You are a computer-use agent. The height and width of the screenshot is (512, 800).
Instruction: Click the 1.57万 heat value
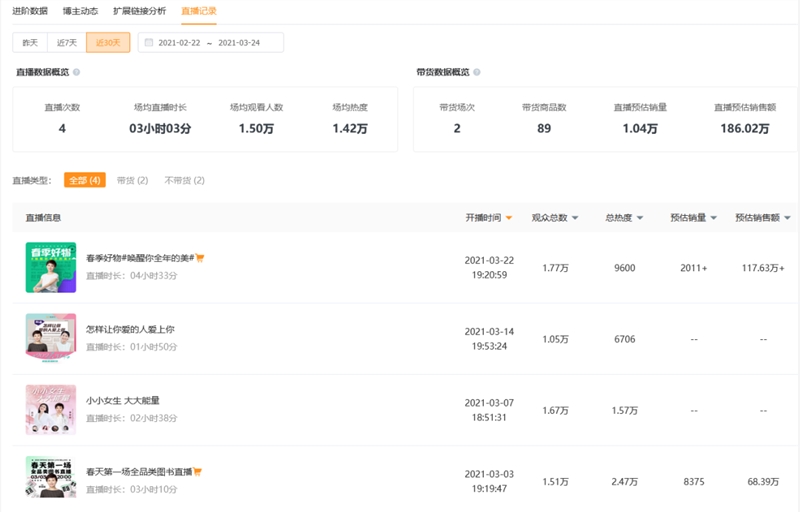click(624, 411)
